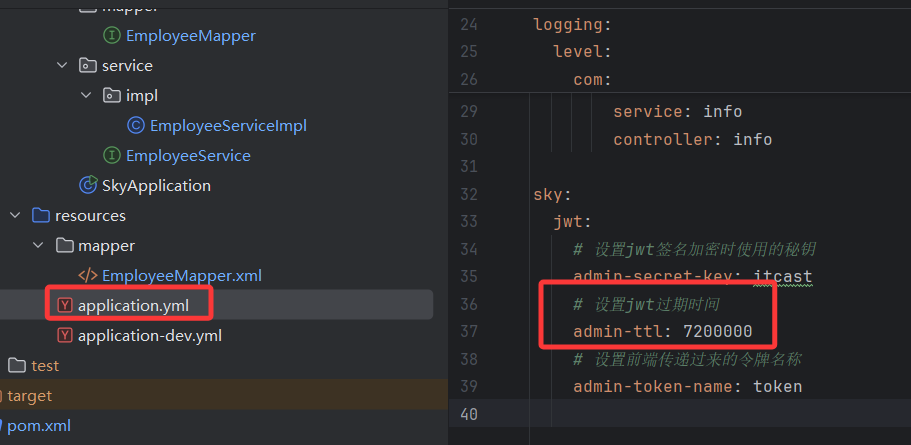Collapse the mapper folder under resources
This screenshot has width=911, height=445.
38,245
